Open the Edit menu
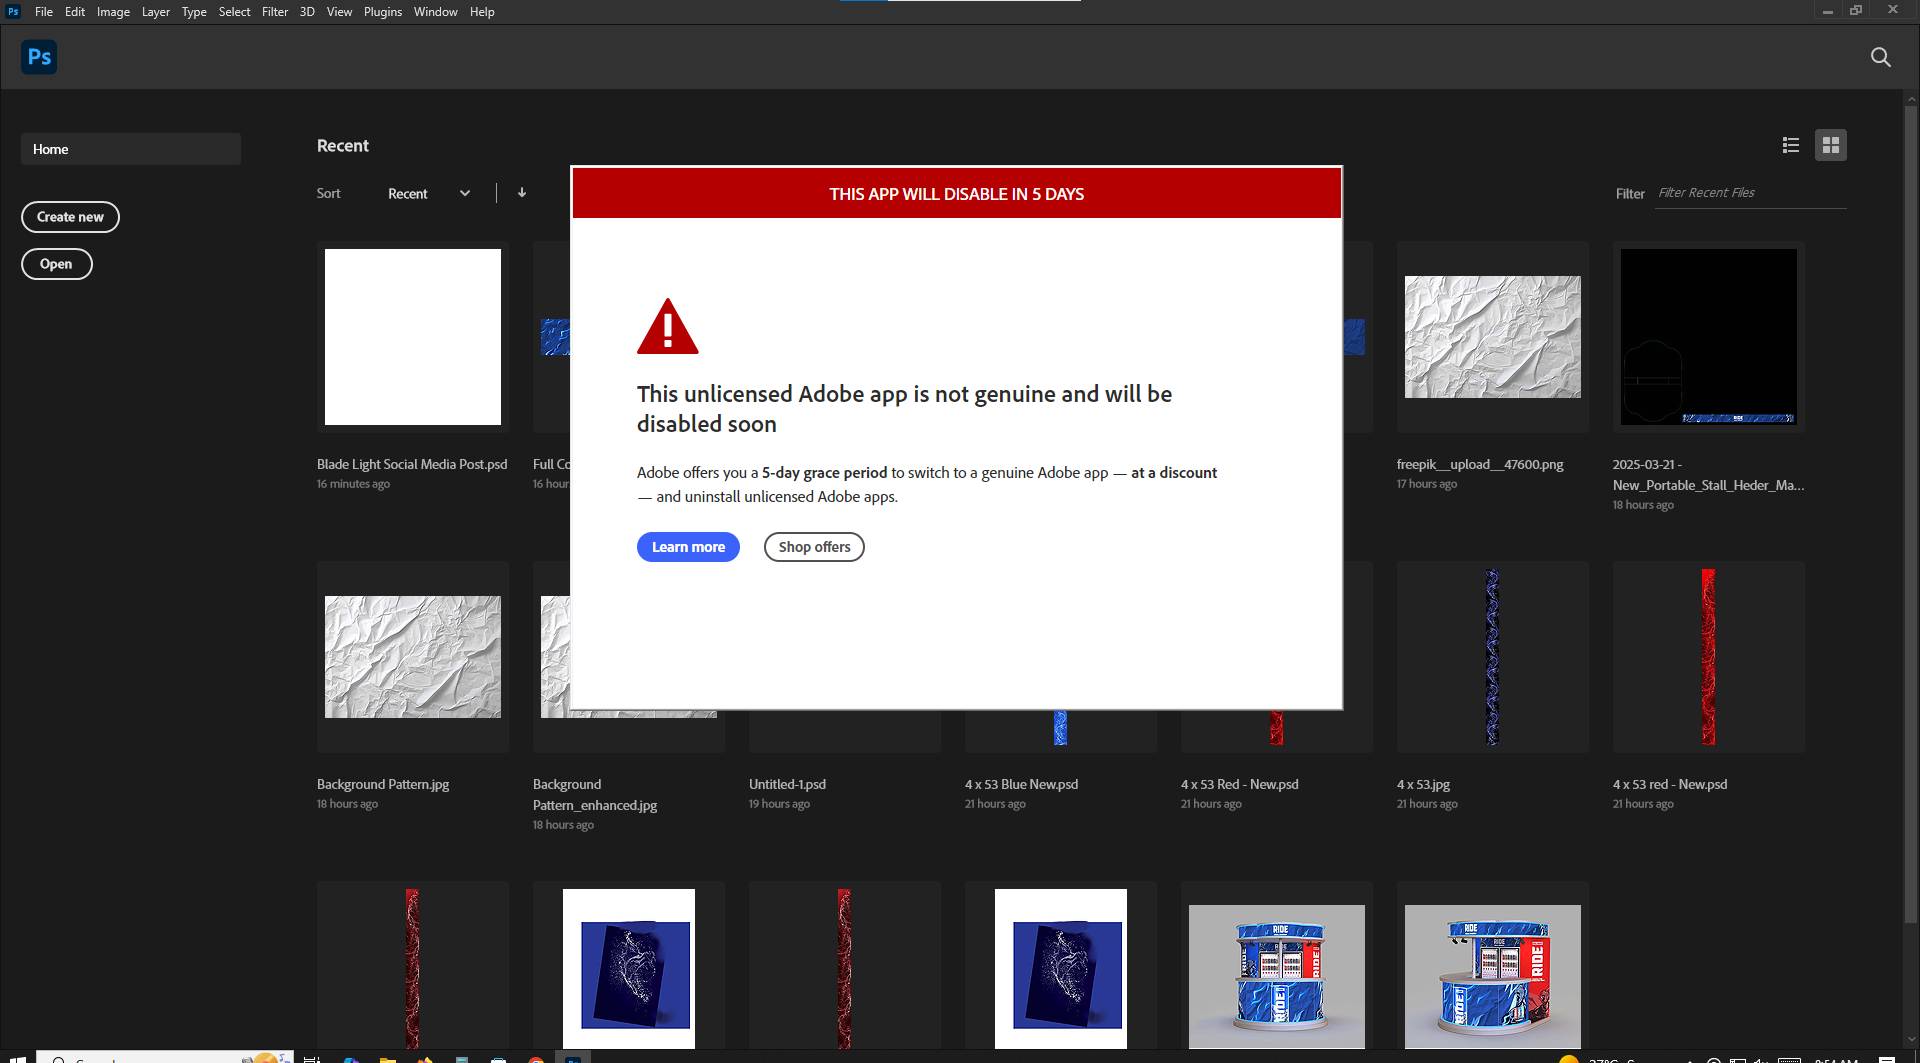The width and height of the screenshot is (1920, 1063). (x=75, y=12)
